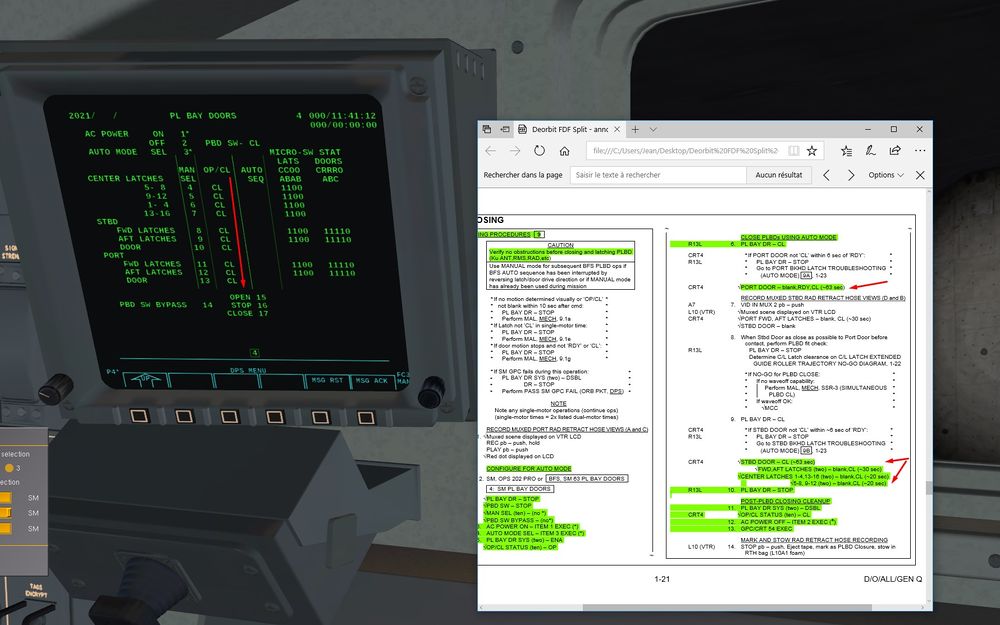The width and height of the screenshot is (1000, 625).
Task: Click the right knob of the display unit
Action: 431,392
